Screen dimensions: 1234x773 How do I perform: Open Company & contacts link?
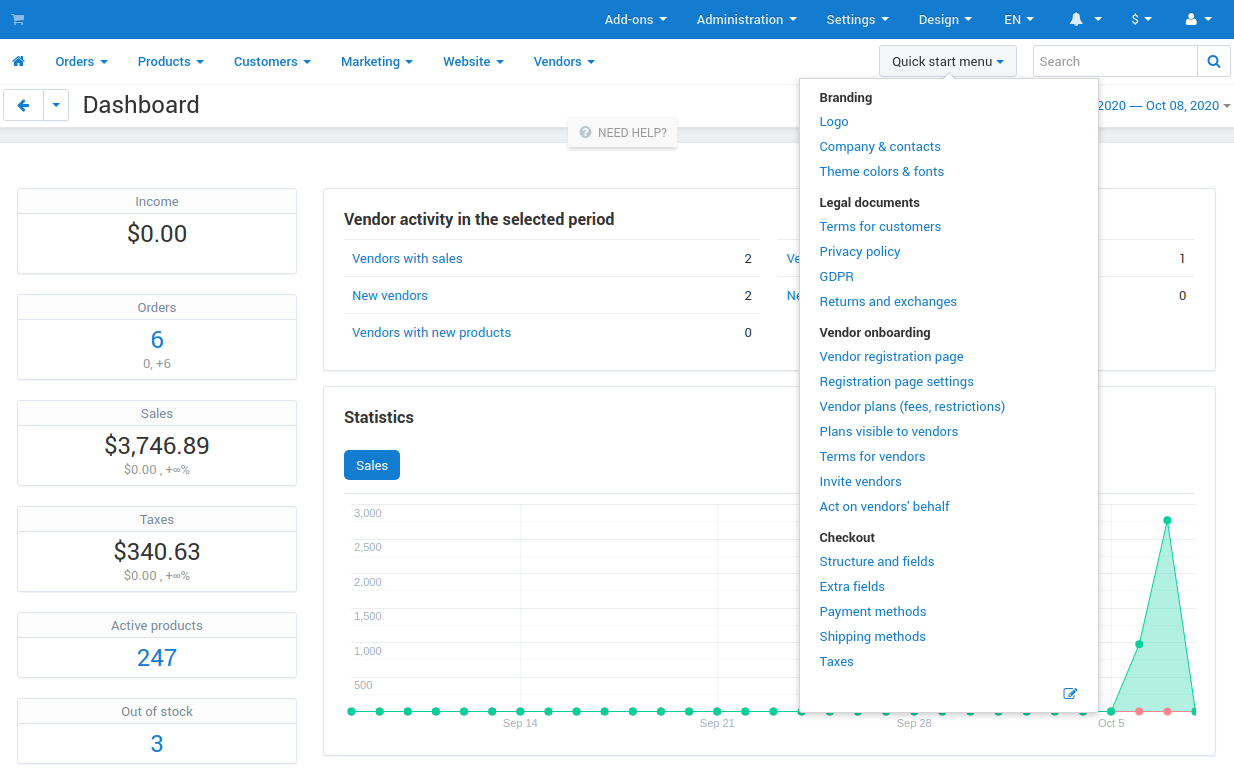point(880,147)
